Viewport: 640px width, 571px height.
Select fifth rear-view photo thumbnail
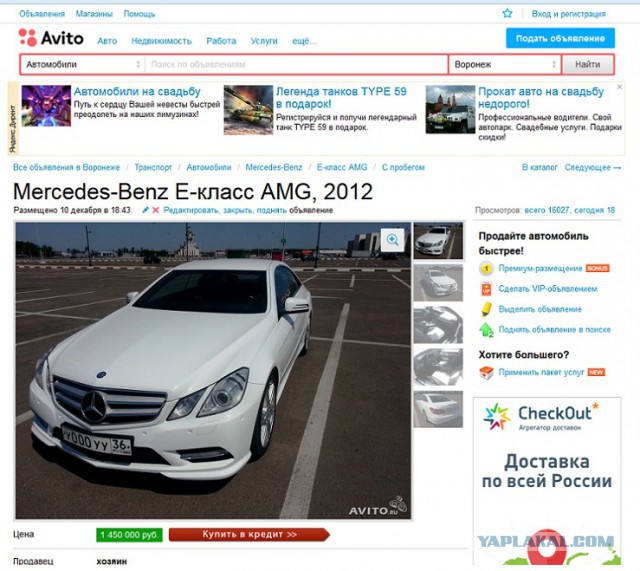[438, 409]
